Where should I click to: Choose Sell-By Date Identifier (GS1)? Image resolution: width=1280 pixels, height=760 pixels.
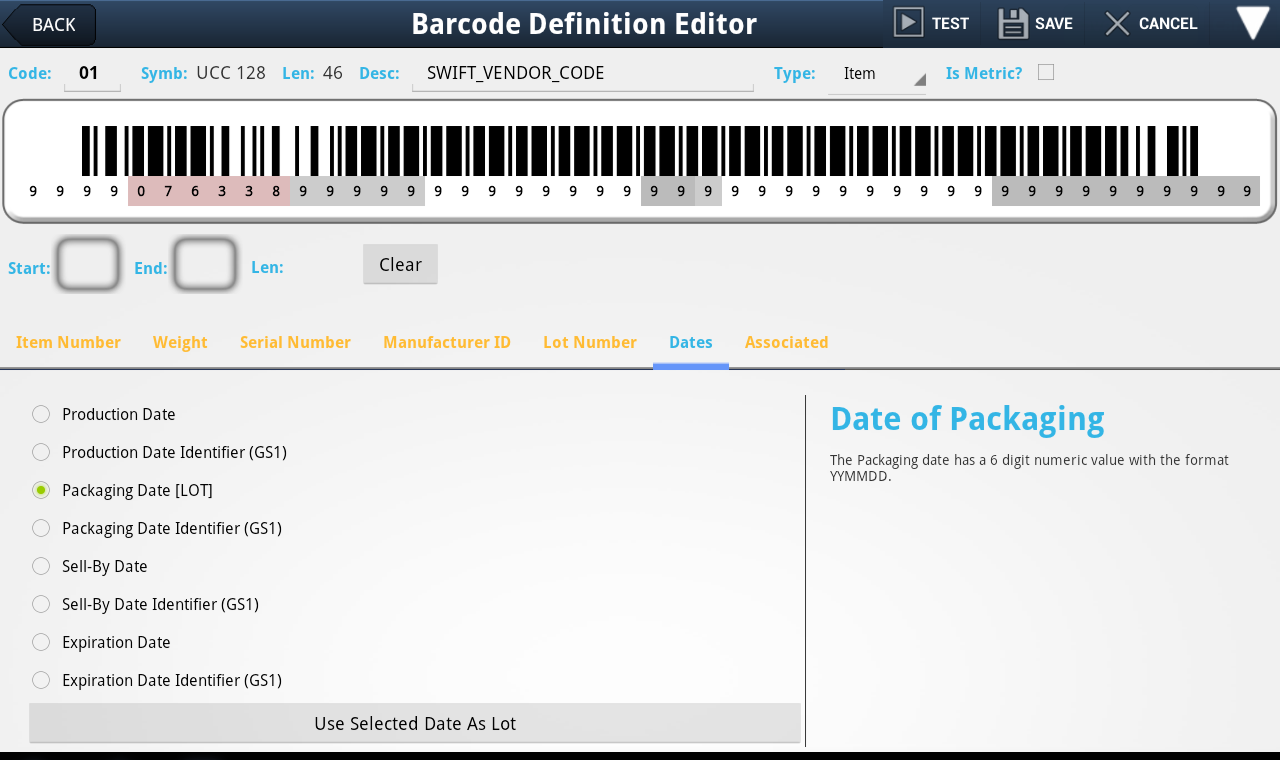[x=41, y=604]
